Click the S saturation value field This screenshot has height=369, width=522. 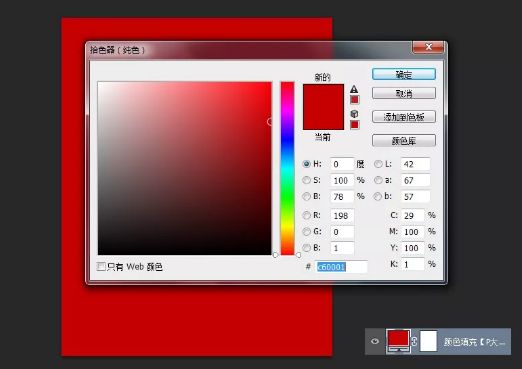point(342,180)
